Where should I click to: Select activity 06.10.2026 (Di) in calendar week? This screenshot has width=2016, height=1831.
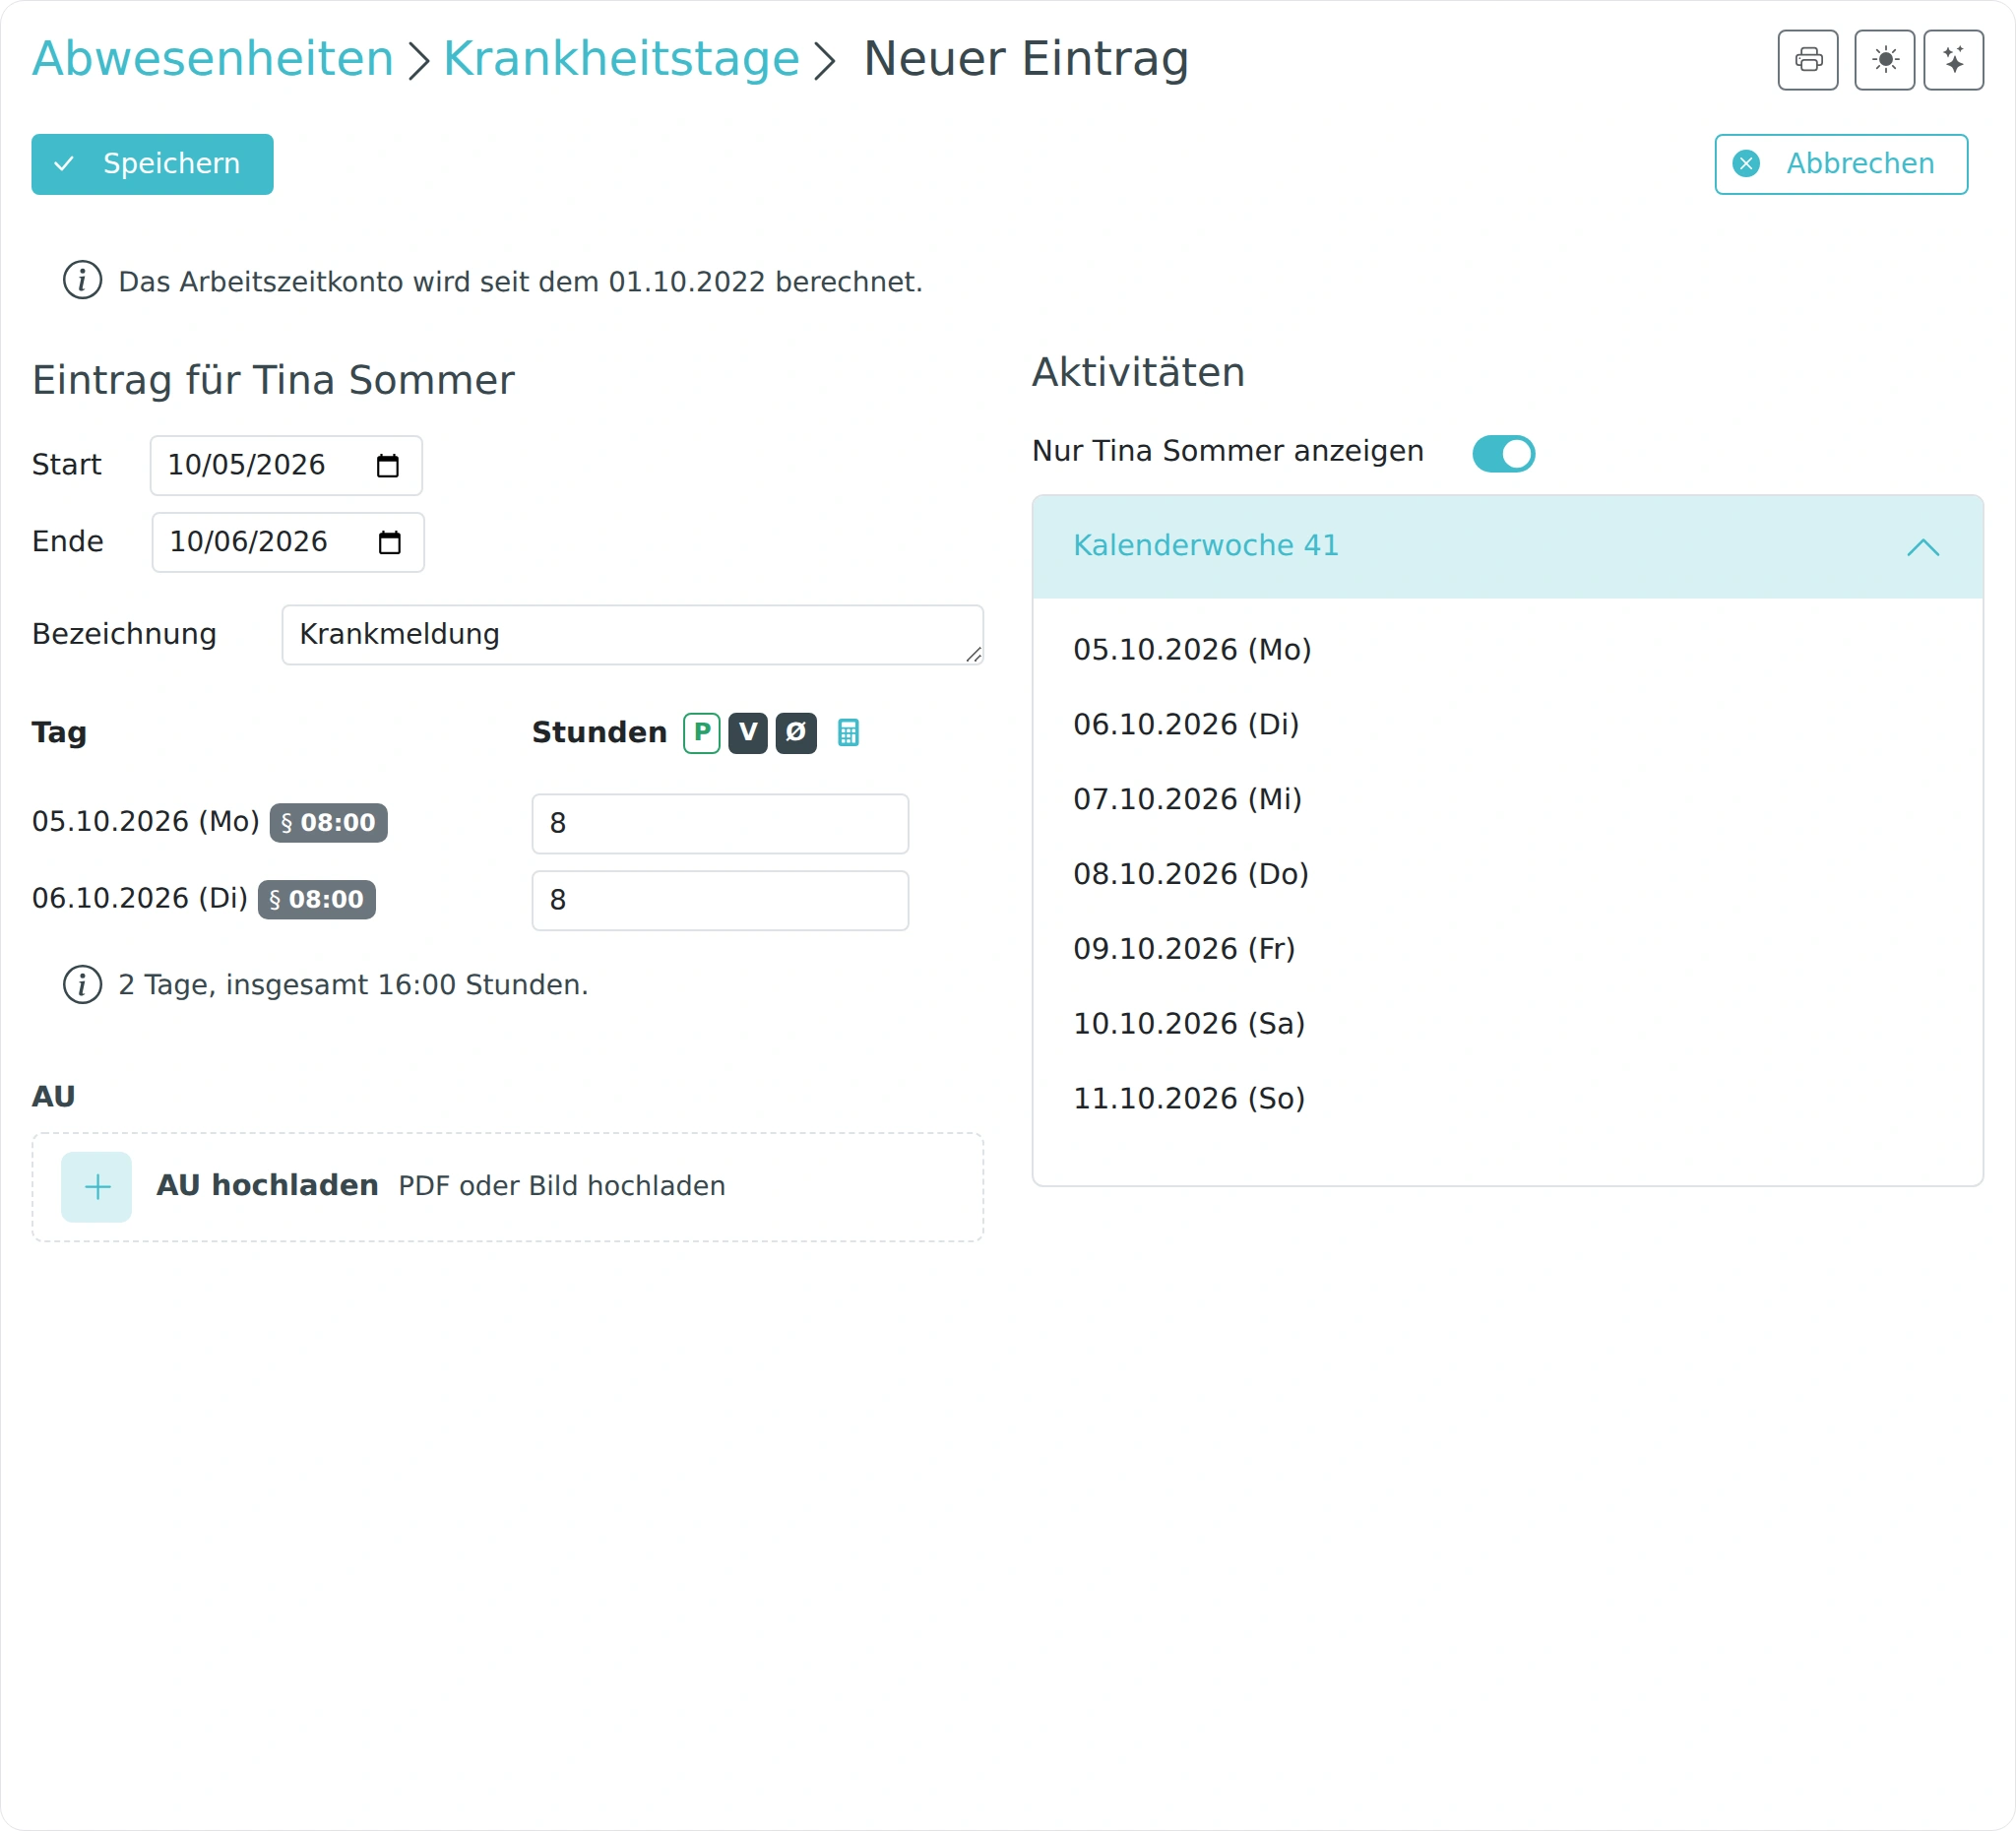tap(1186, 724)
